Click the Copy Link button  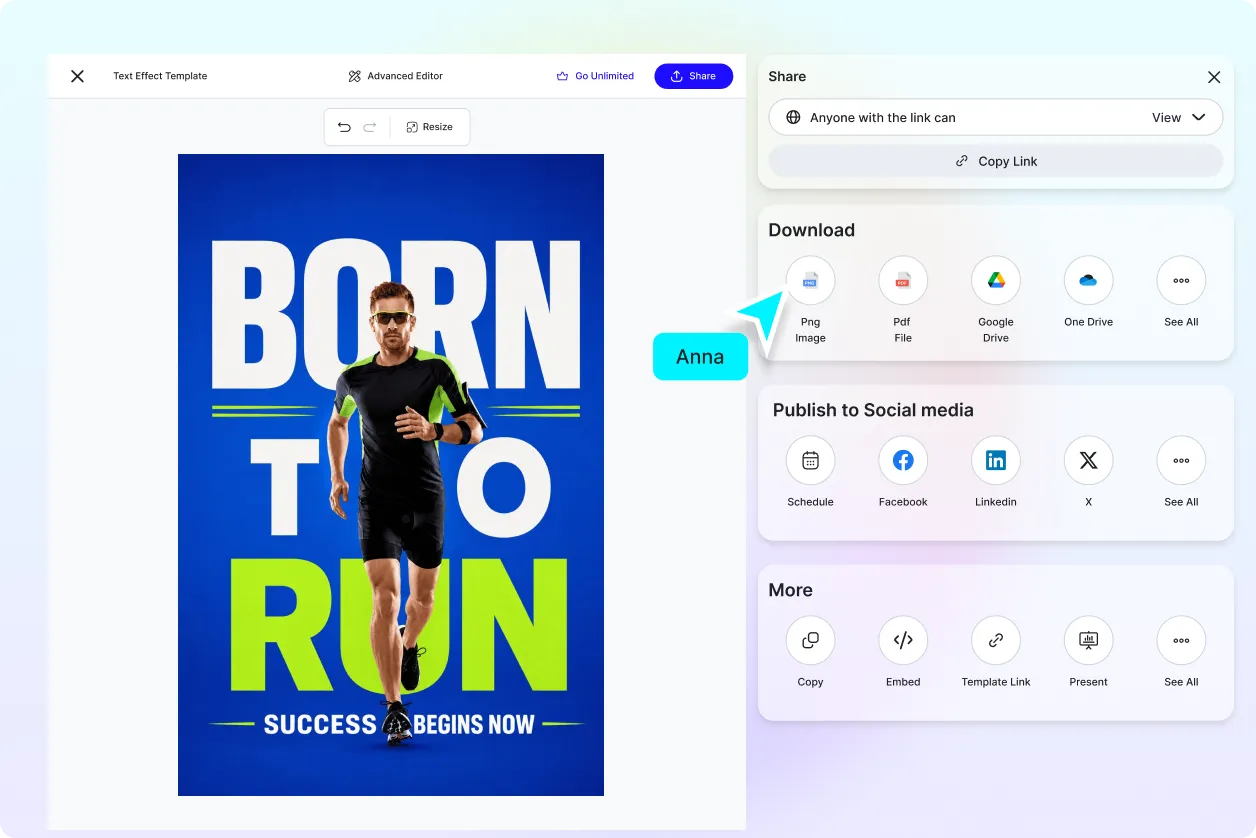click(x=996, y=161)
